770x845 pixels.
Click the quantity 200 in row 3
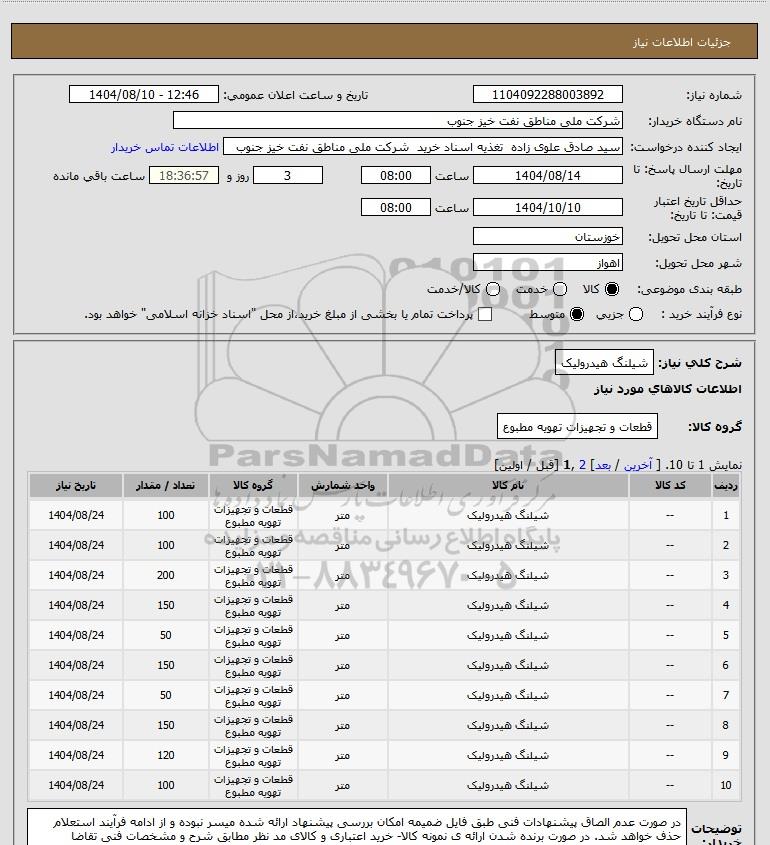(x=165, y=576)
